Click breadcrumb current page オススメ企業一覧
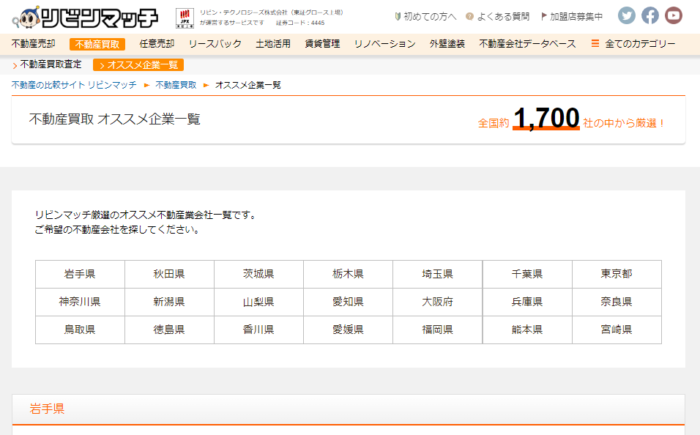The image size is (700, 435). coord(248,85)
